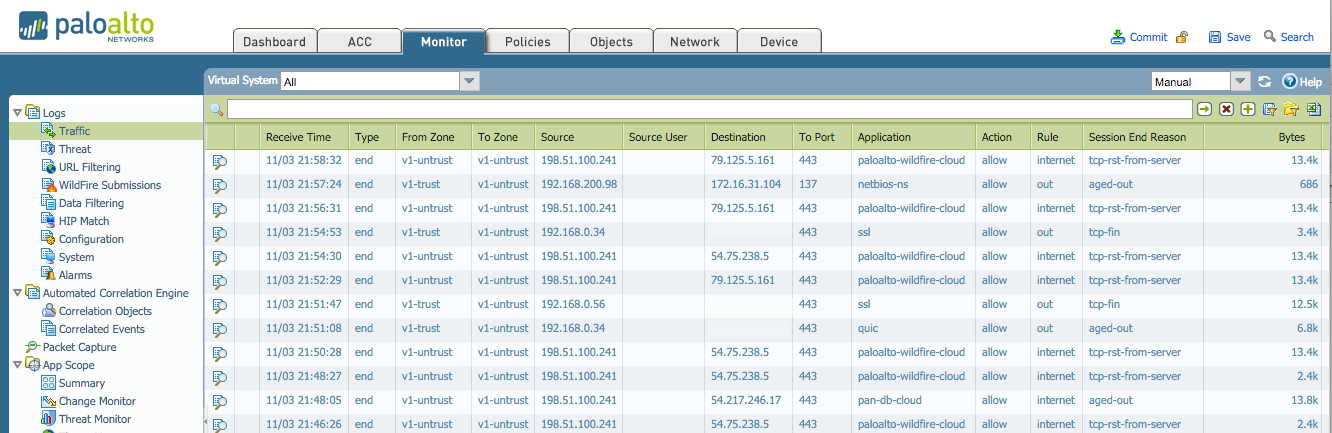This screenshot has width=1332, height=433.
Task: Click the Apply Filter arrow icon
Action: (1205, 109)
